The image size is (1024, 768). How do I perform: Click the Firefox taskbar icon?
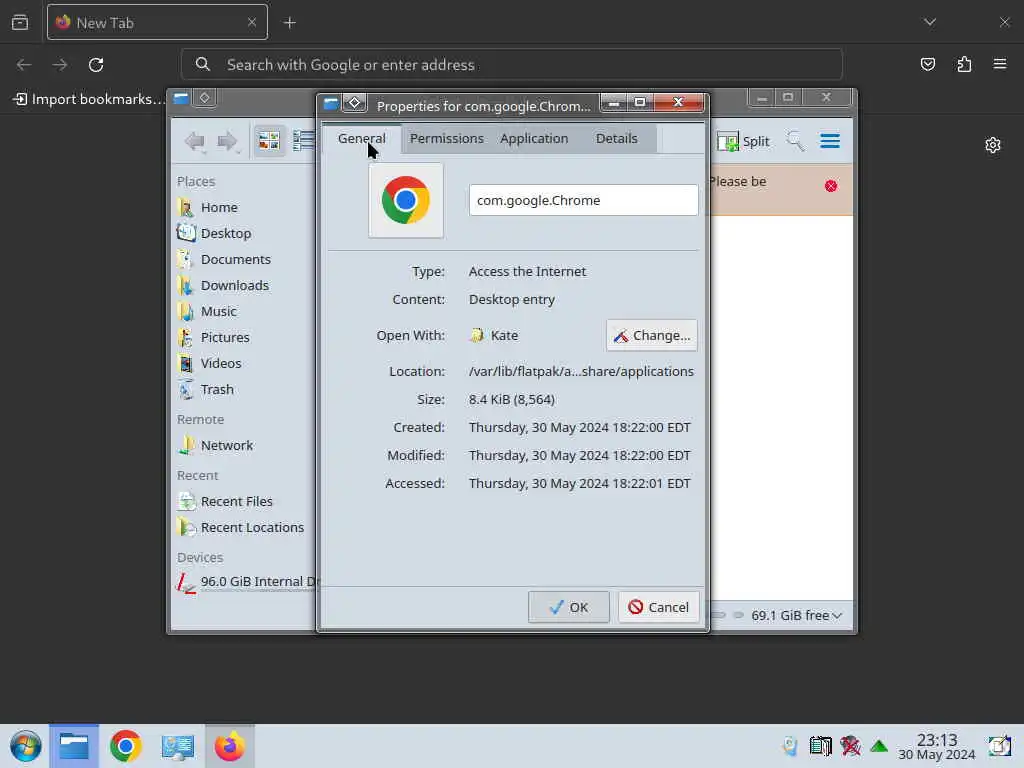[x=229, y=746]
